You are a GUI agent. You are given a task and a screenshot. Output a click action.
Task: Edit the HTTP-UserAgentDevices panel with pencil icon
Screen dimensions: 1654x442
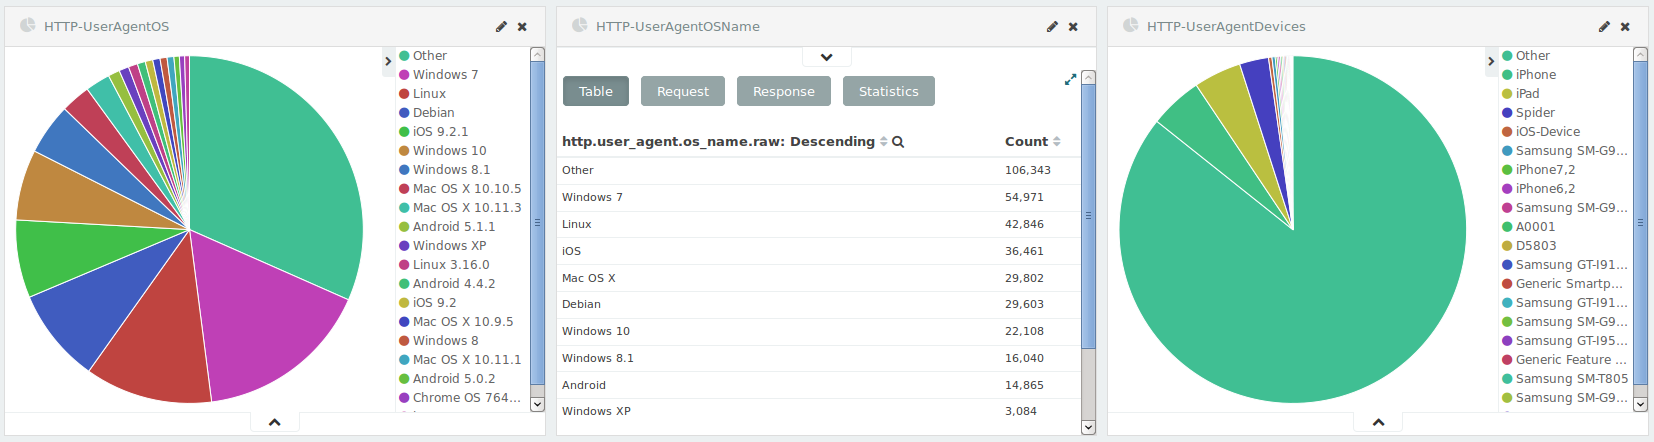point(1604,27)
